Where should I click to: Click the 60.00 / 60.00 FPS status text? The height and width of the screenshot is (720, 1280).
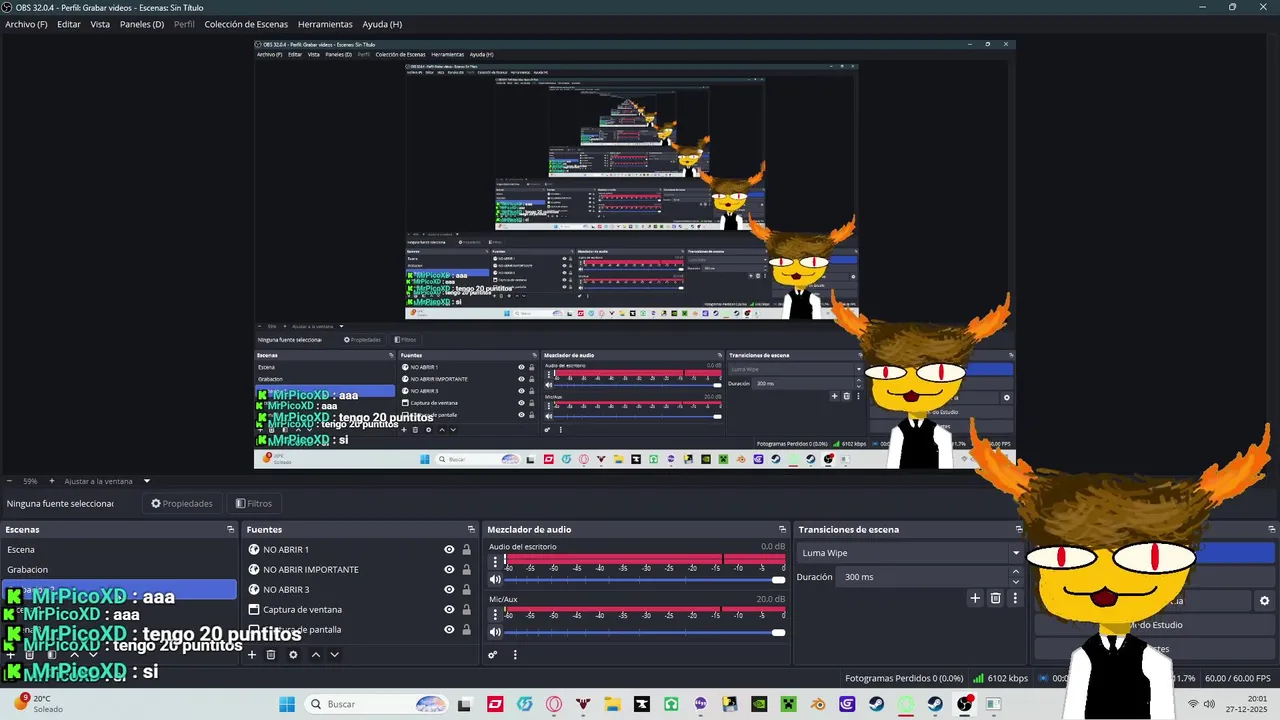click(x=1238, y=678)
